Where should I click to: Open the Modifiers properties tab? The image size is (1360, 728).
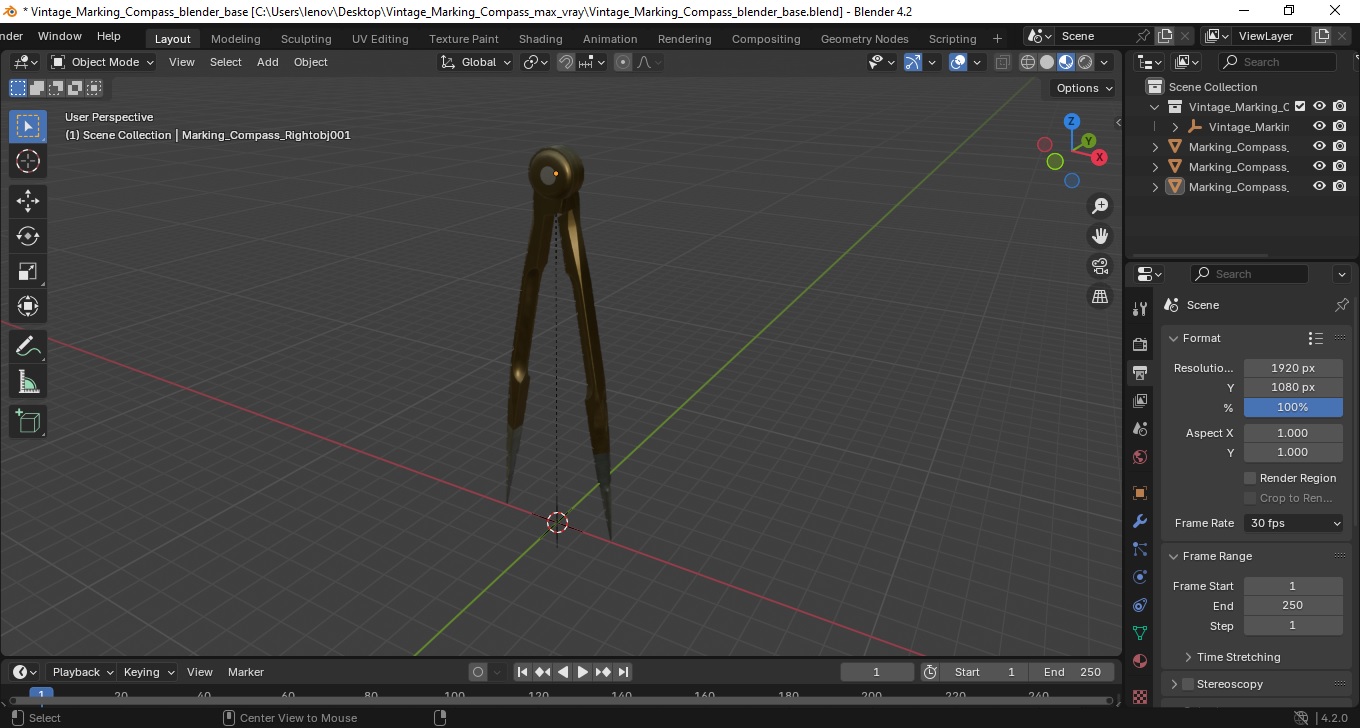click(x=1139, y=521)
